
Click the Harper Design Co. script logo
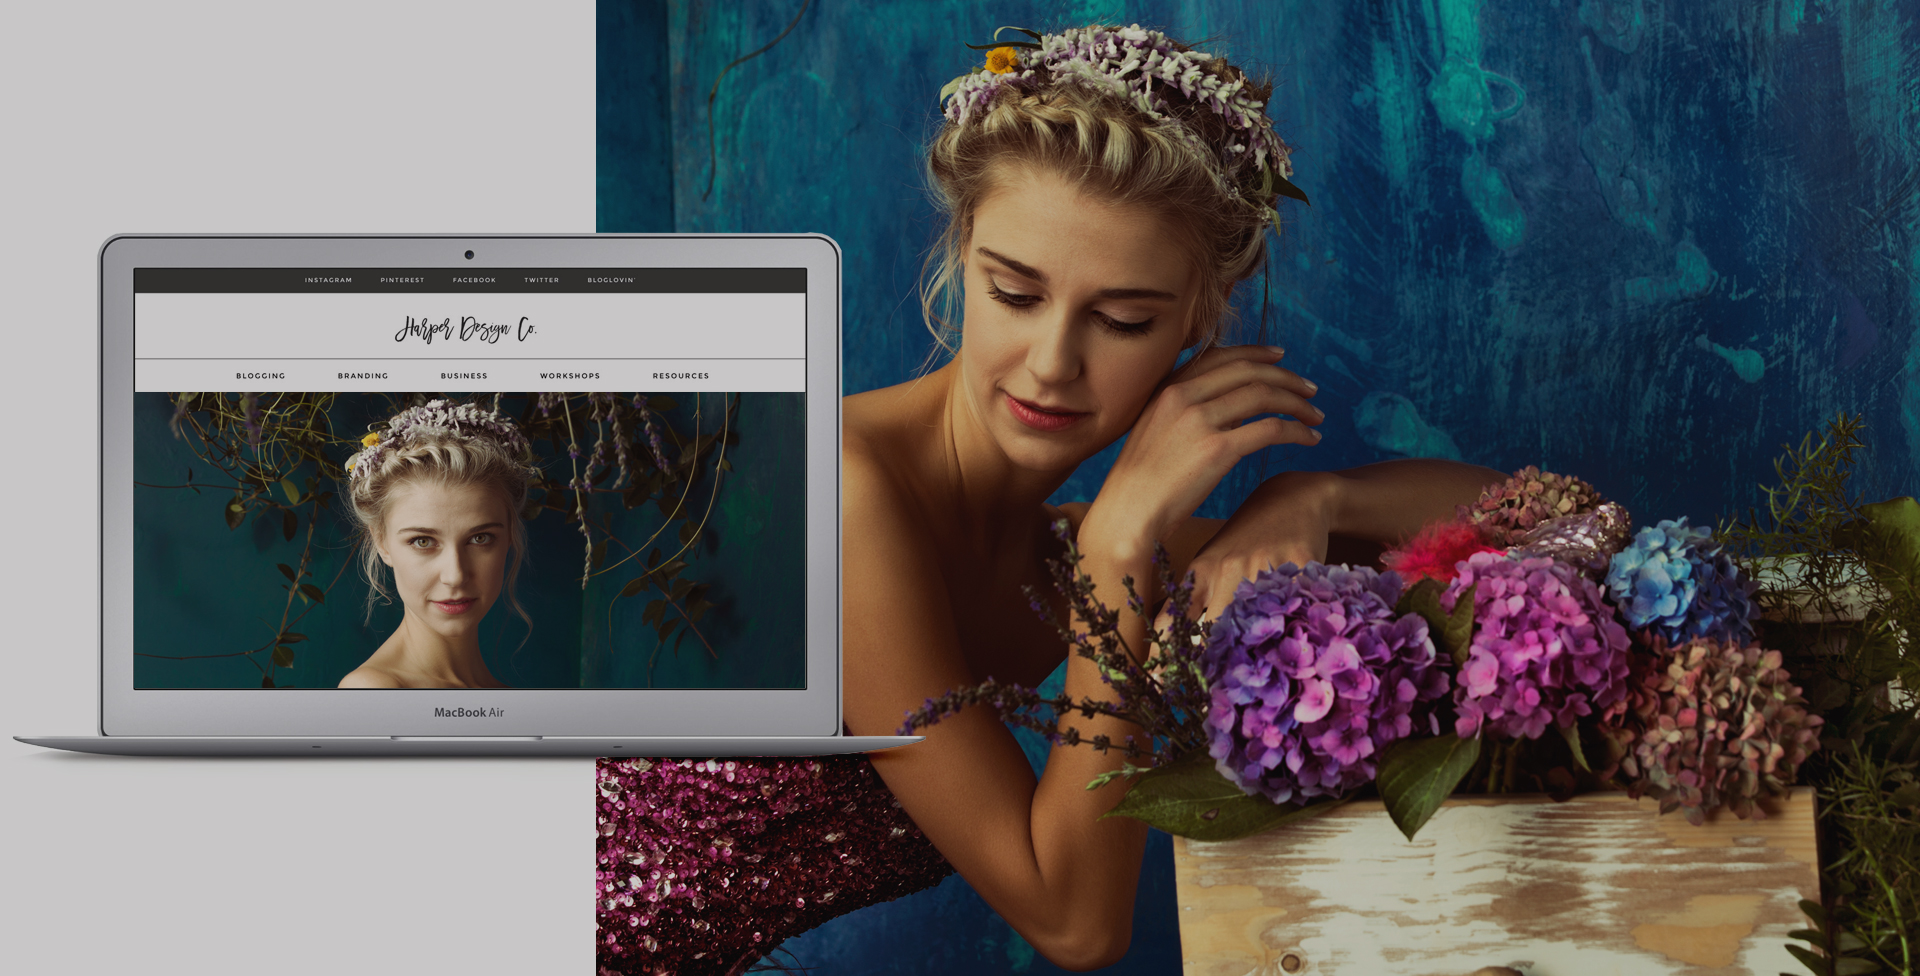click(467, 328)
